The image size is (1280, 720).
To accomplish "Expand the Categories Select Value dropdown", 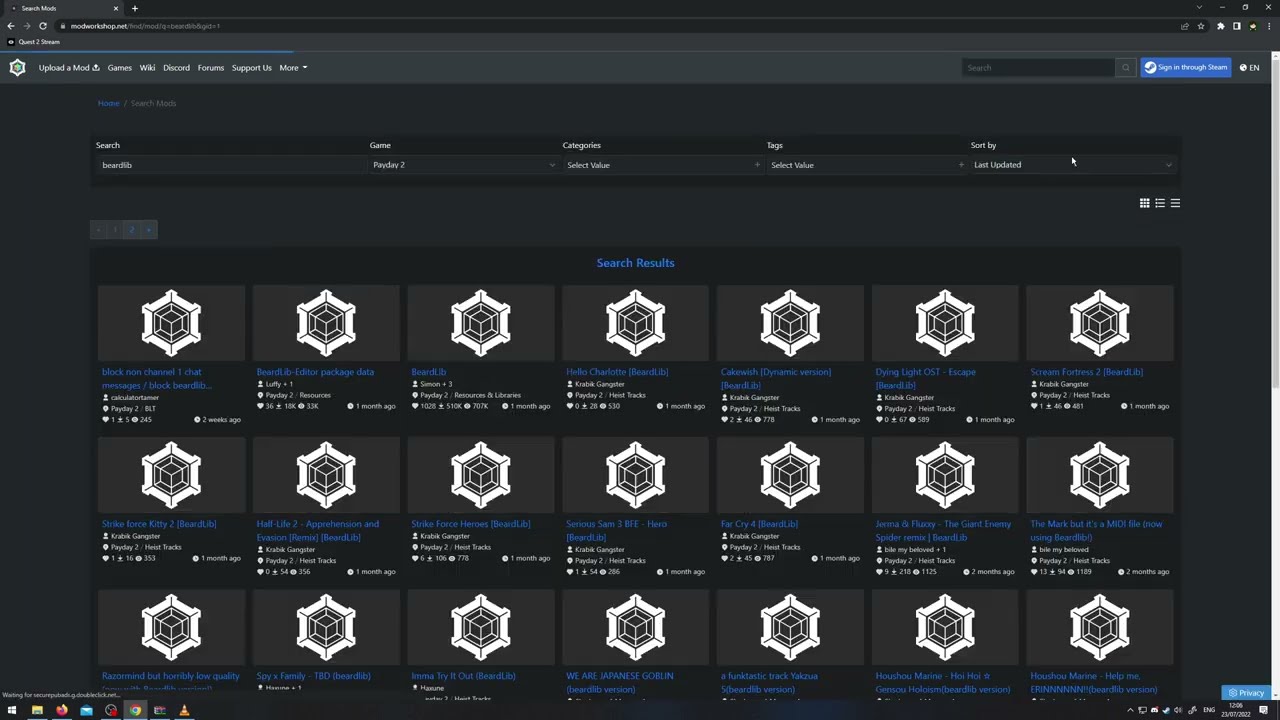I will 663,165.
